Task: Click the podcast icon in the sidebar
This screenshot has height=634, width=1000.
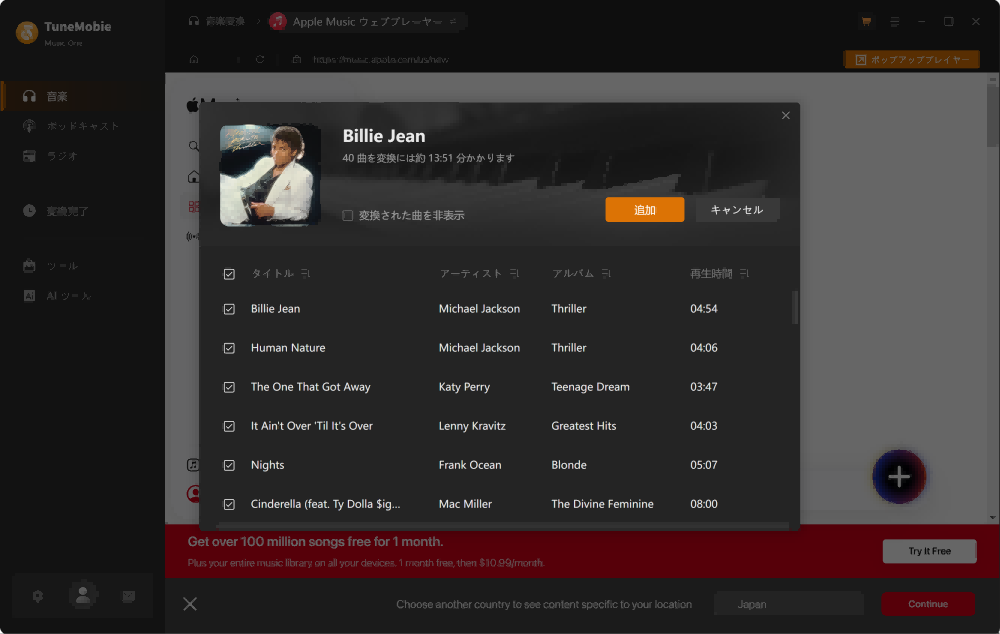Action: pos(29,126)
